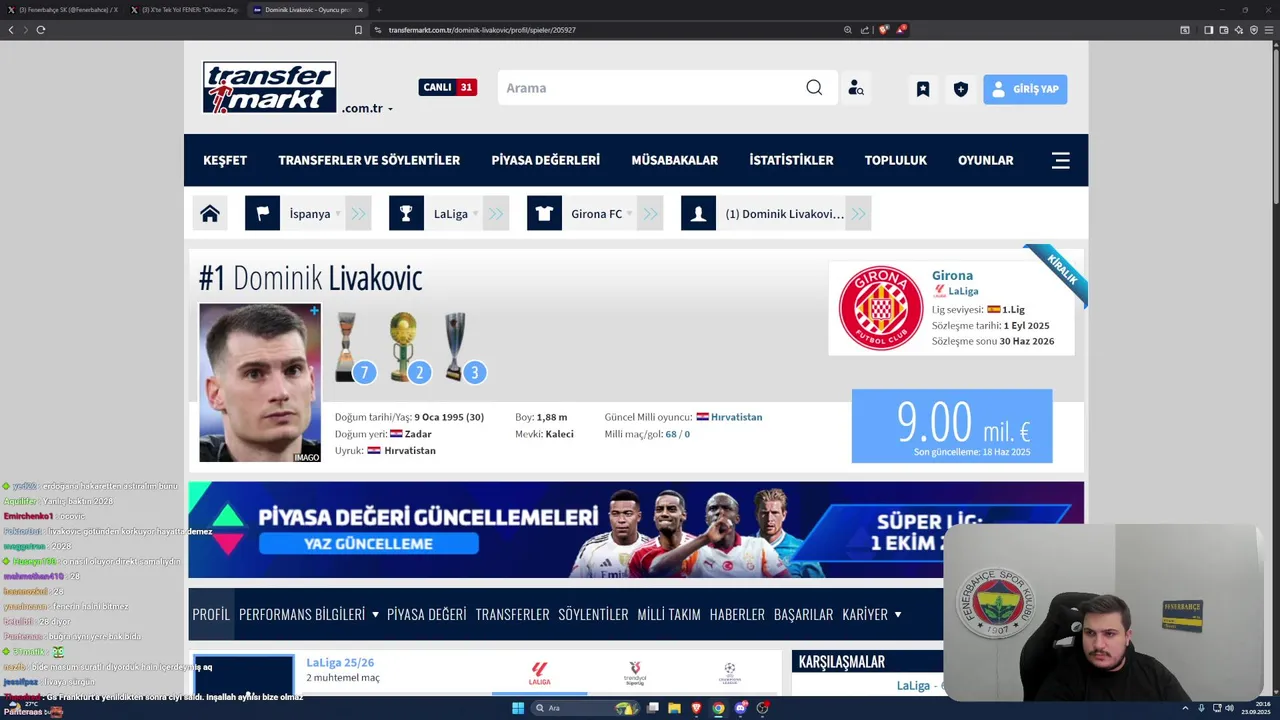Select the PROFİL tab
The width and height of the screenshot is (1280, 720).
(211, 614)
